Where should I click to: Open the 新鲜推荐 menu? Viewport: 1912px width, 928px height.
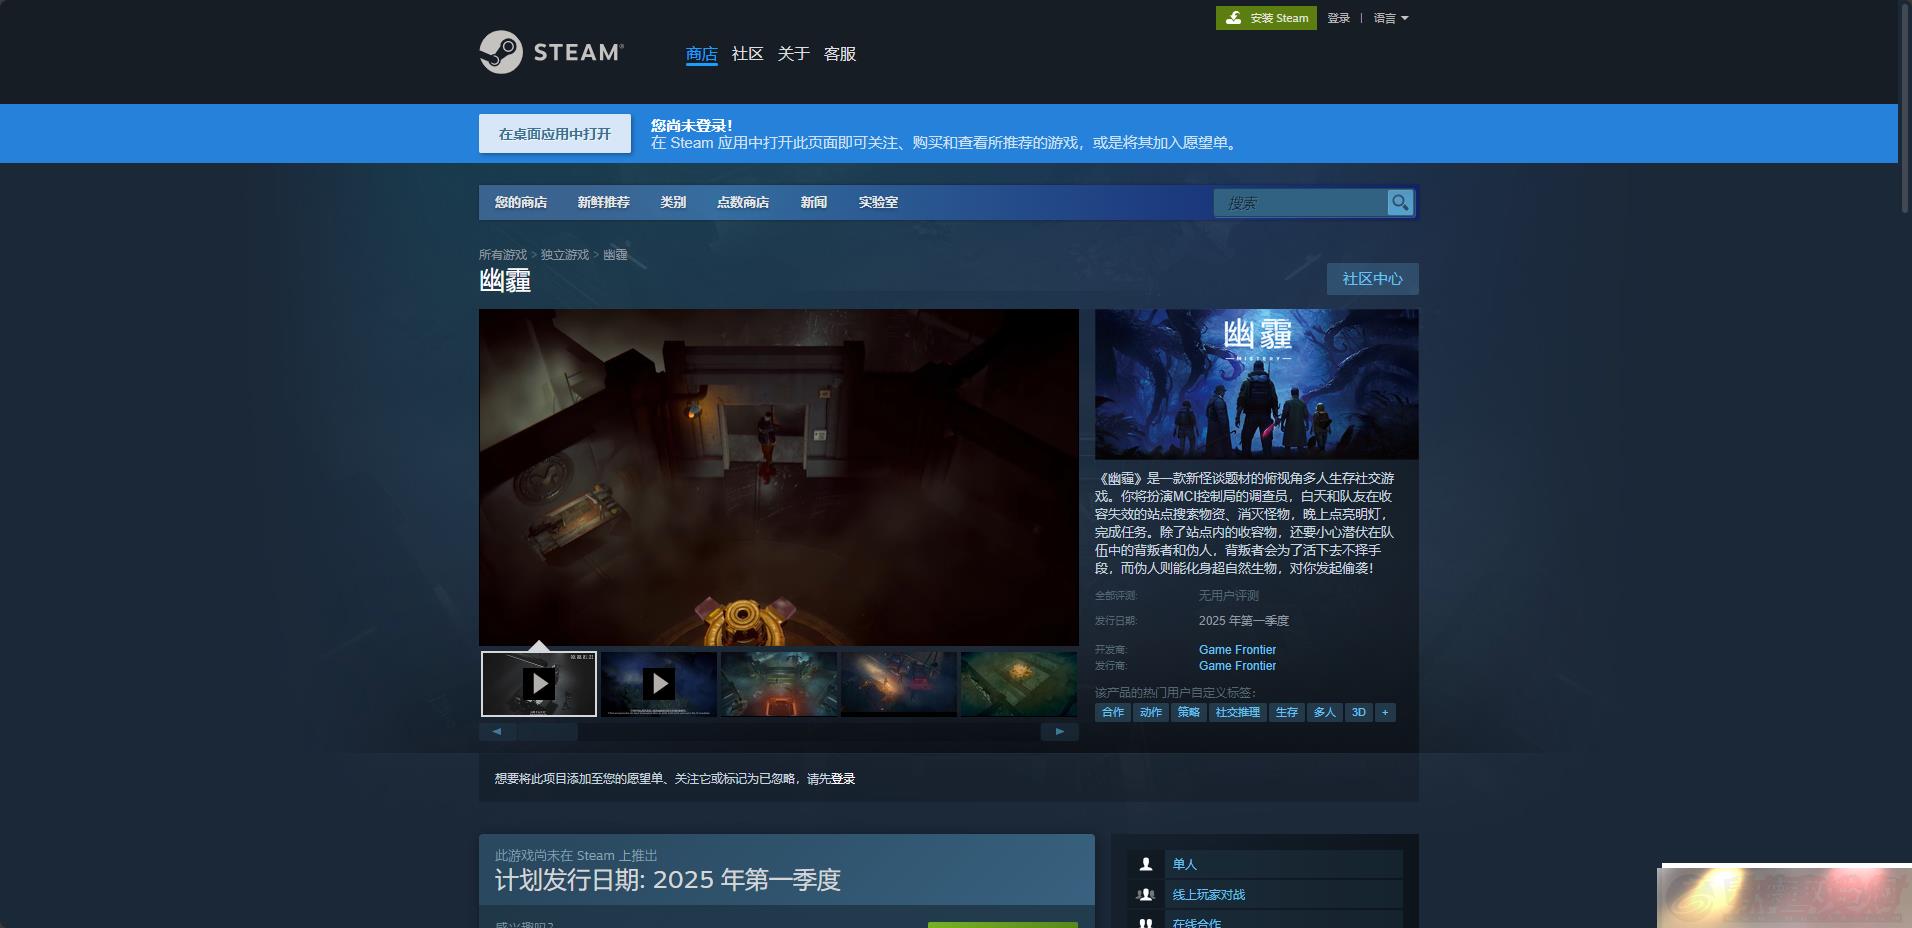604,202
